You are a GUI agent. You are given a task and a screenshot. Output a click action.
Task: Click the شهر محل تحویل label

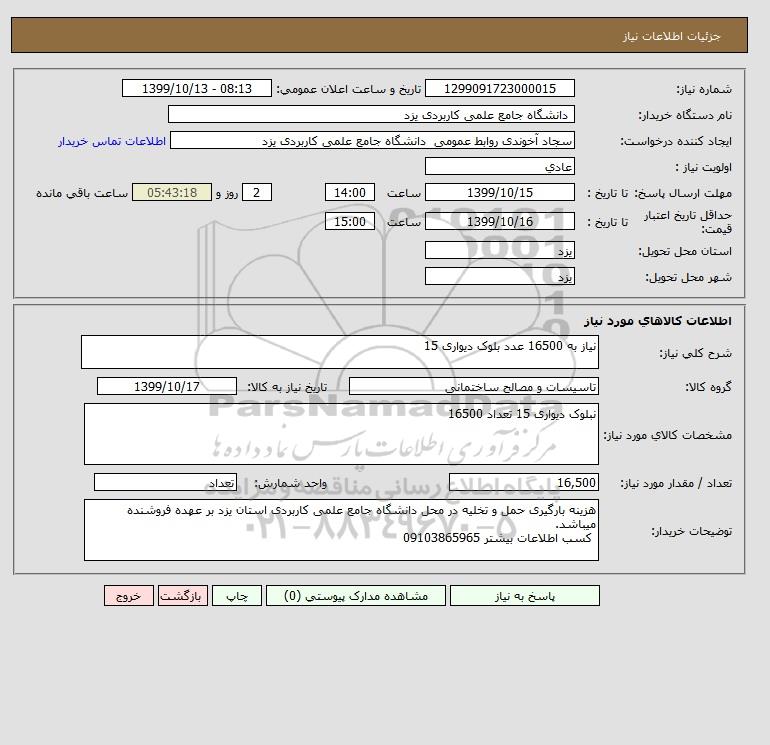pyautogui.click(x=688, y=277)
